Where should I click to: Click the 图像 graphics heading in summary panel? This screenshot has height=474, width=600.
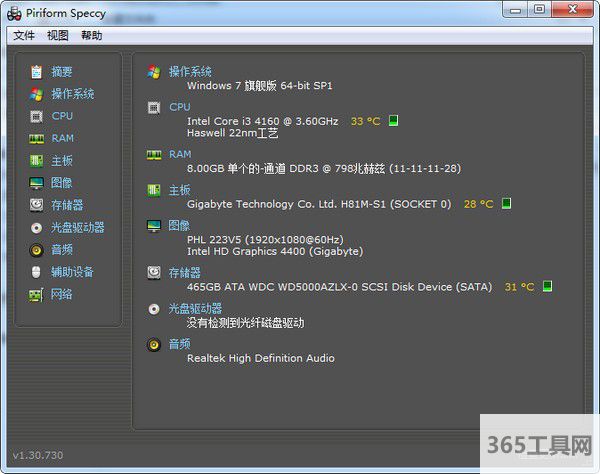(179, 225)
